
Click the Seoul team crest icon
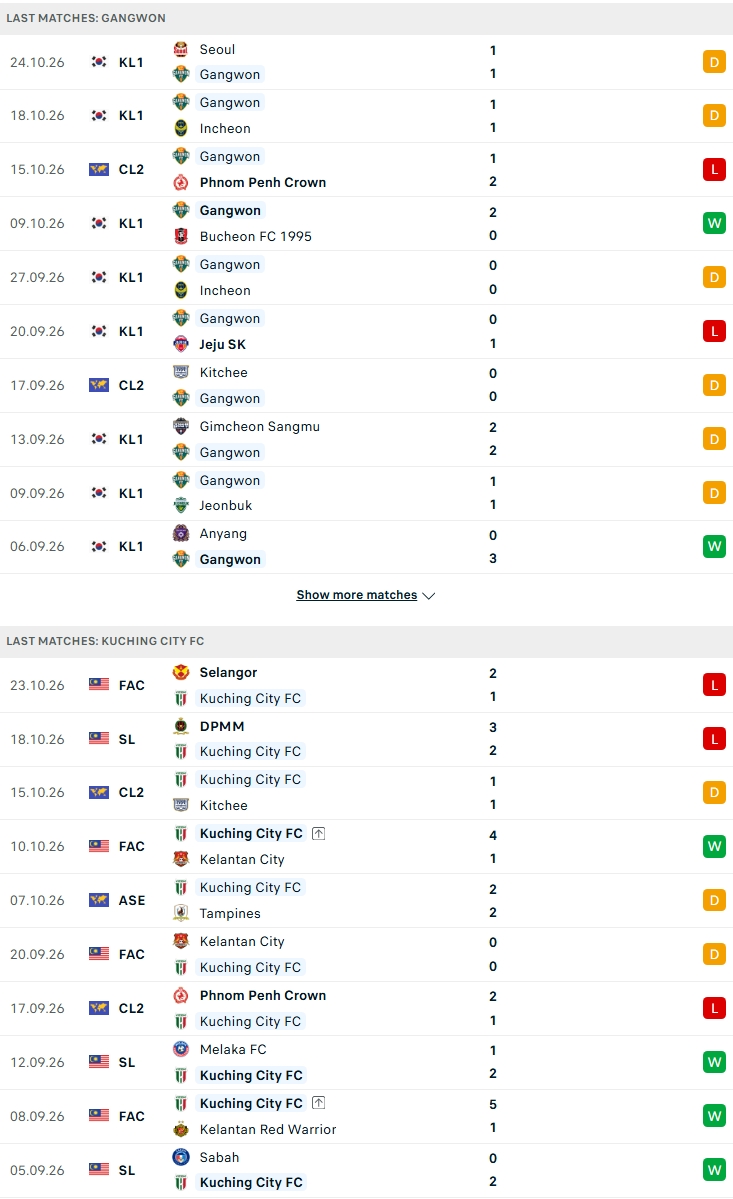pyautogui.click(x=181, y=49)
